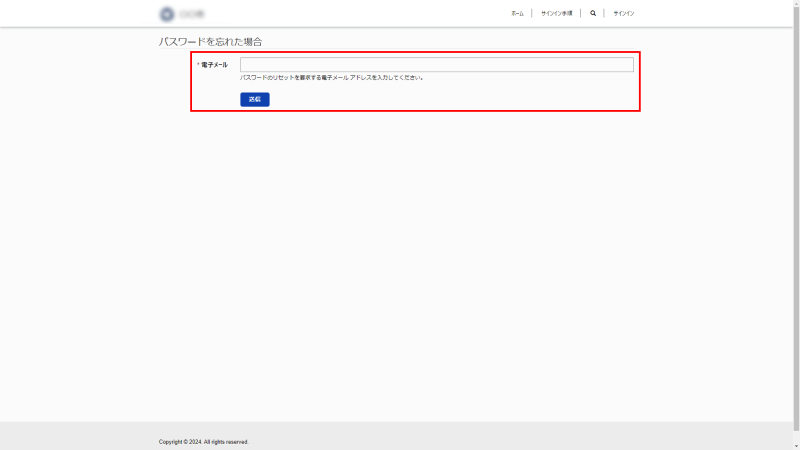Go to ホーム in top navigation
The width and height of the screenshot is (800, 450).
point(517,14)
